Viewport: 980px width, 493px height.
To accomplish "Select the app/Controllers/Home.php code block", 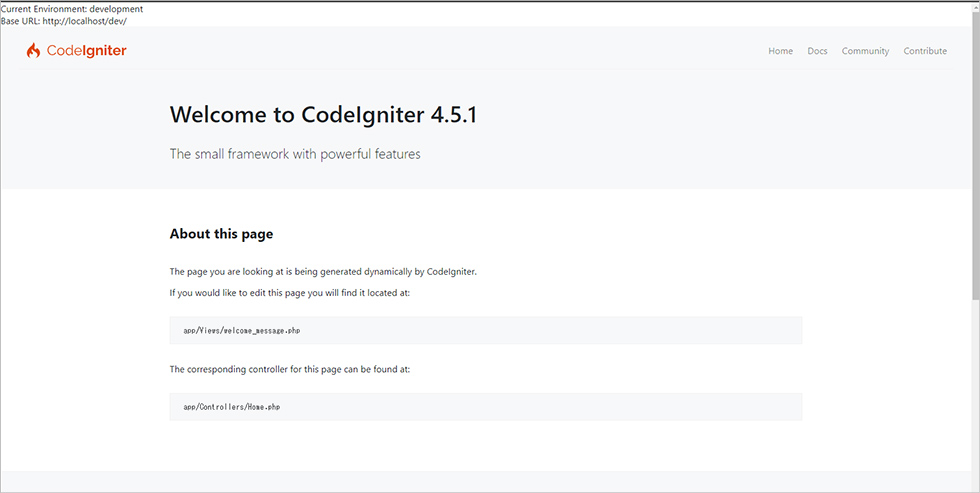I will pos(486,407).
